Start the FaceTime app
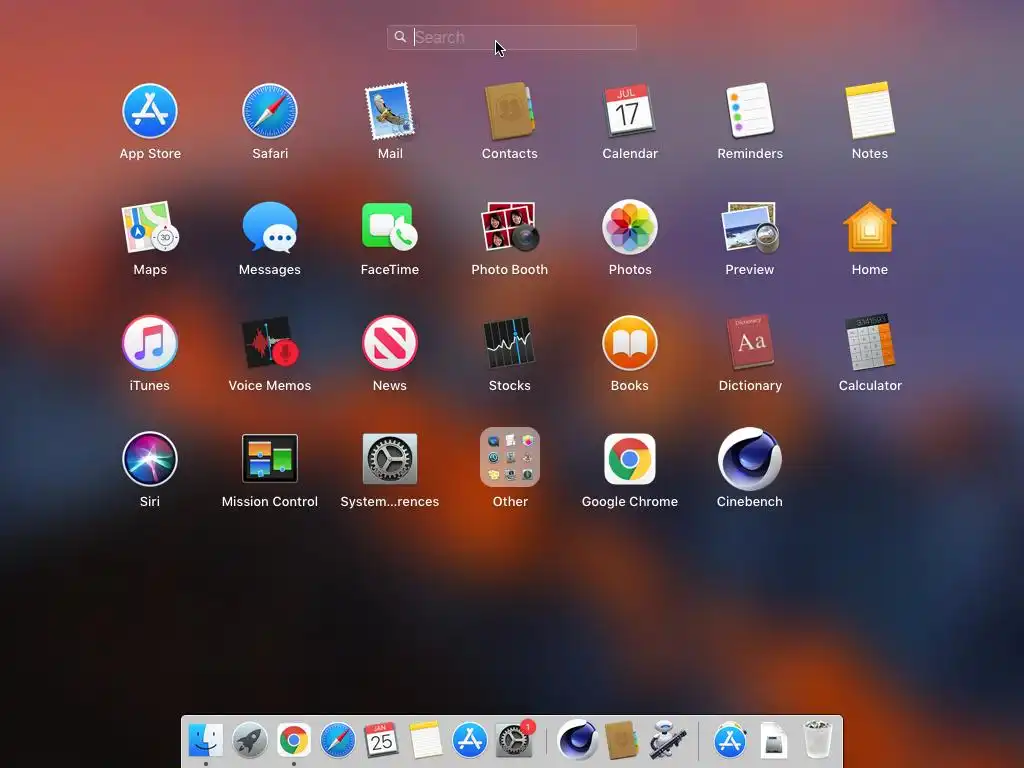The width and height of the screenshot is (1024, 768). tap(390, 226)
